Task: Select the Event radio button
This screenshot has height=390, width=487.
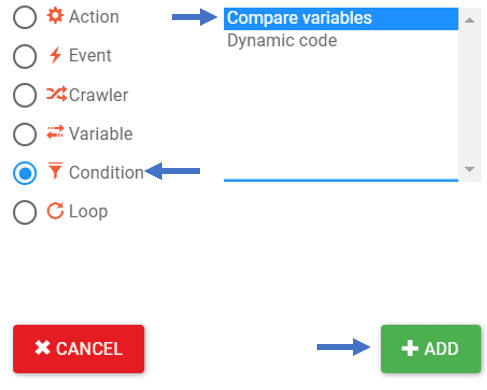Action: [25, 56]
